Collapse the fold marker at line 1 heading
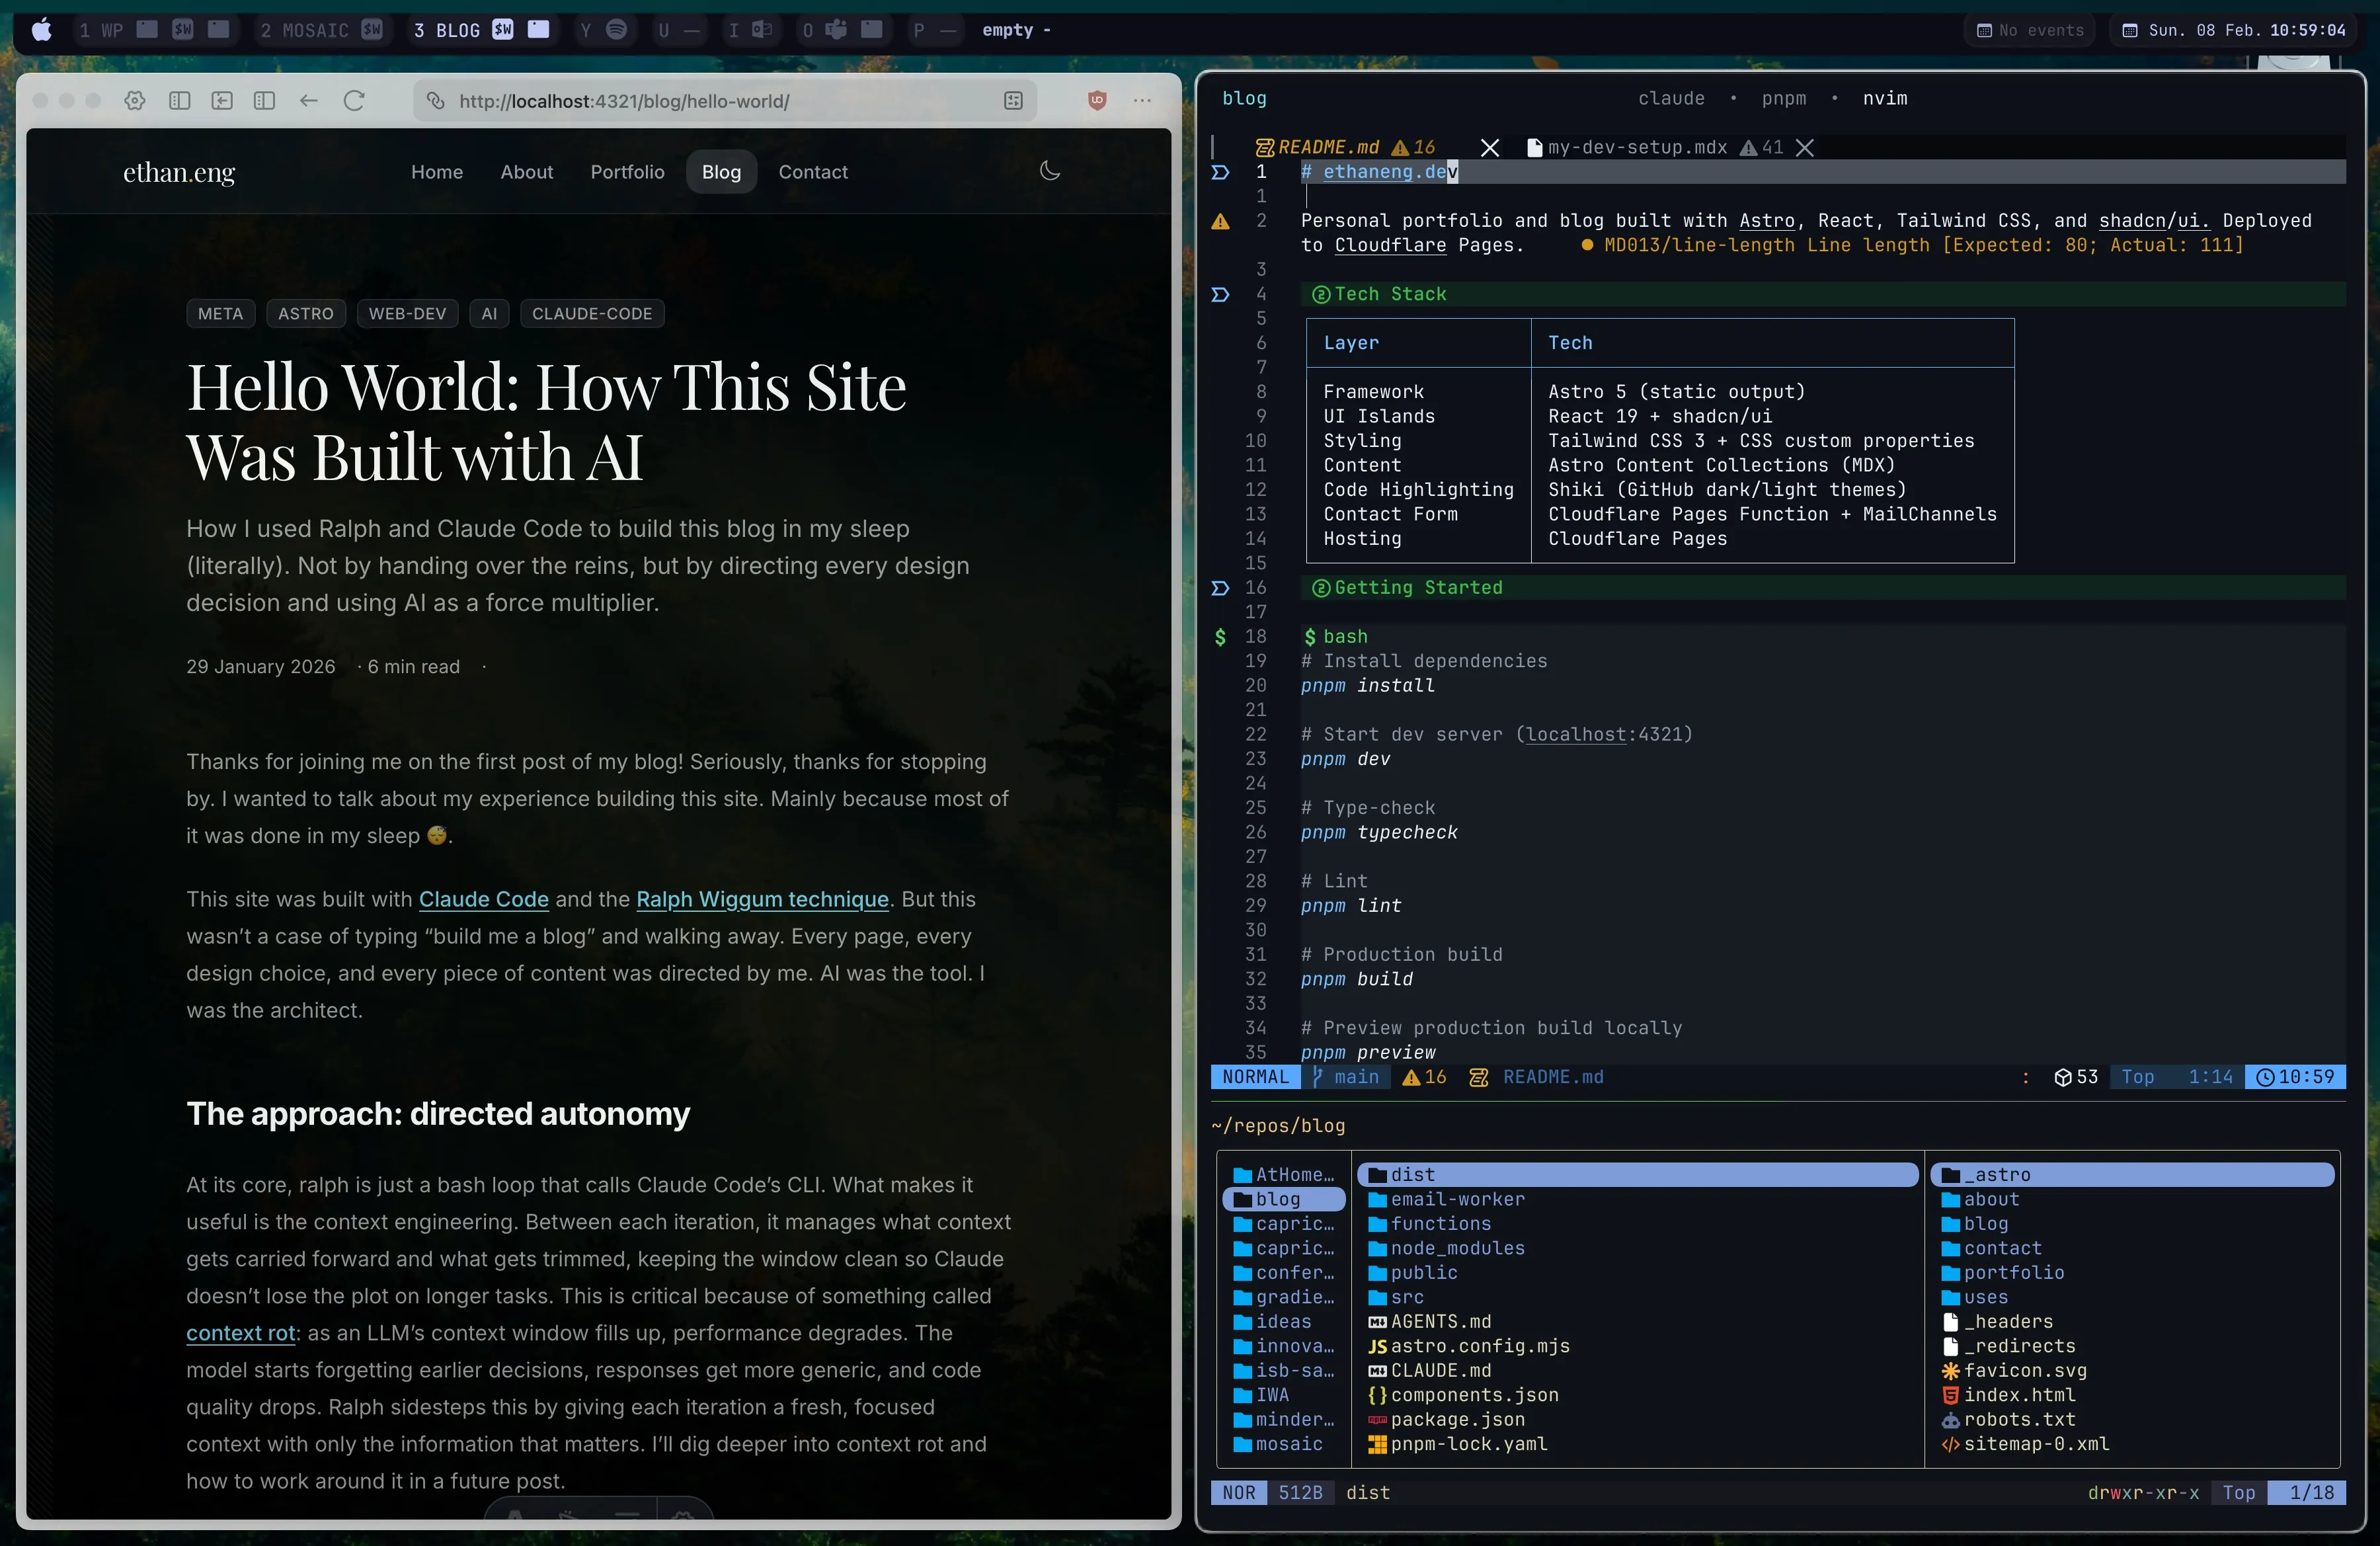The image size is (2380, 1546). coord(1220,172)
